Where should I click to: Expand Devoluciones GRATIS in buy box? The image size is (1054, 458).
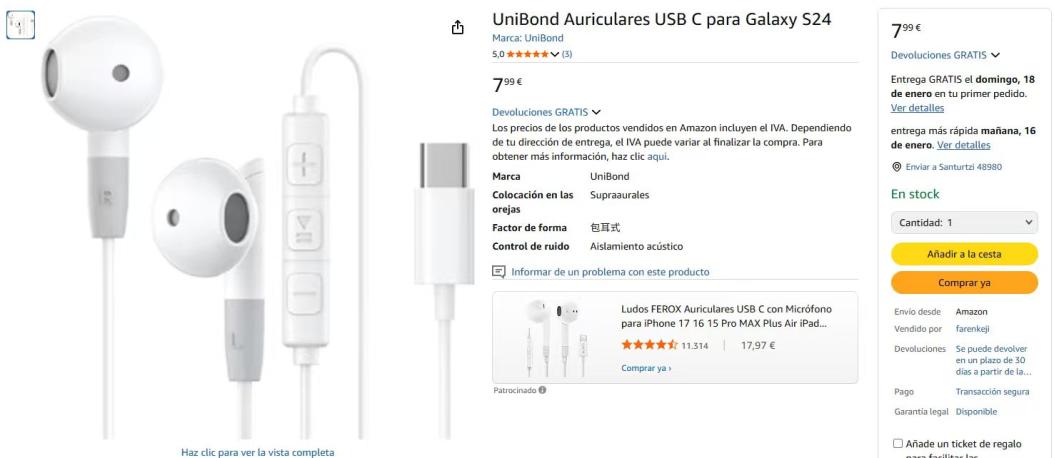point(945,55)
